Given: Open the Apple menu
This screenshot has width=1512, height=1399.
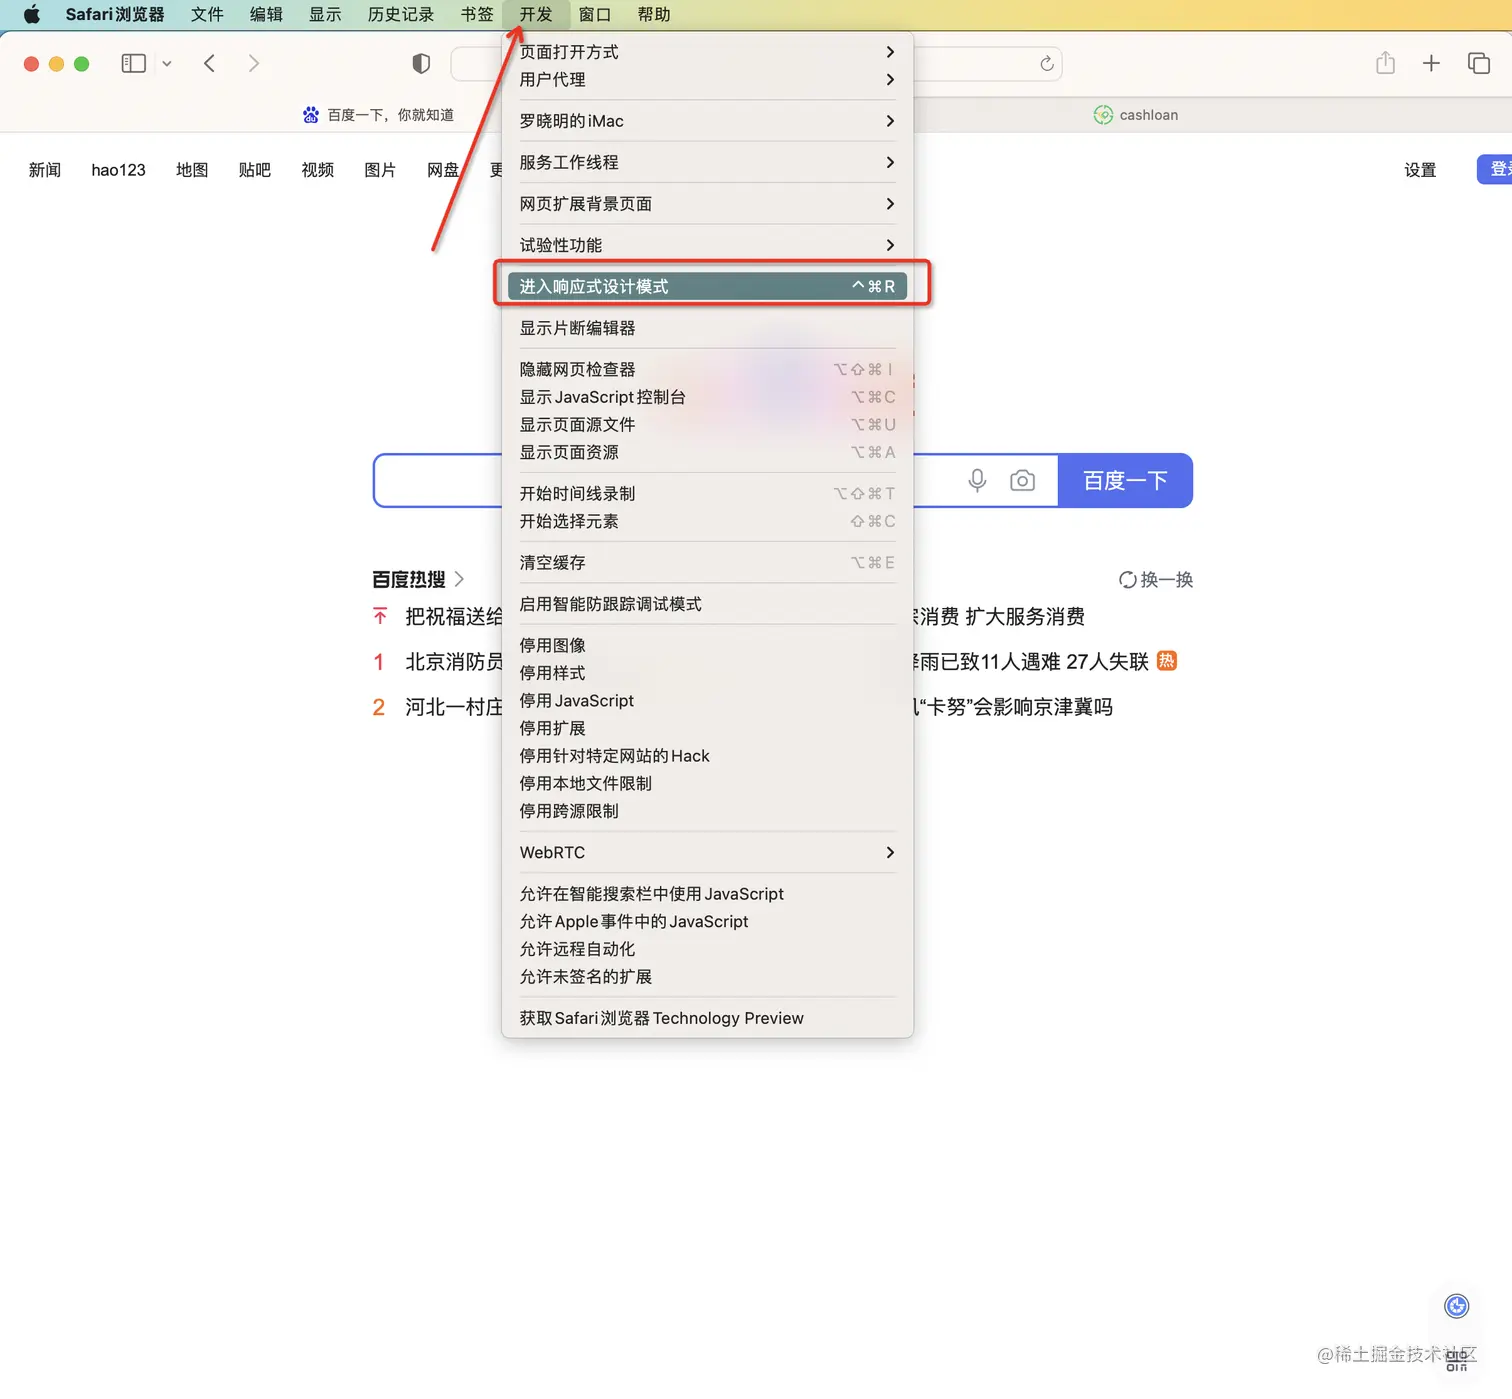Looking at the screenshot, I should pos(32,14).
